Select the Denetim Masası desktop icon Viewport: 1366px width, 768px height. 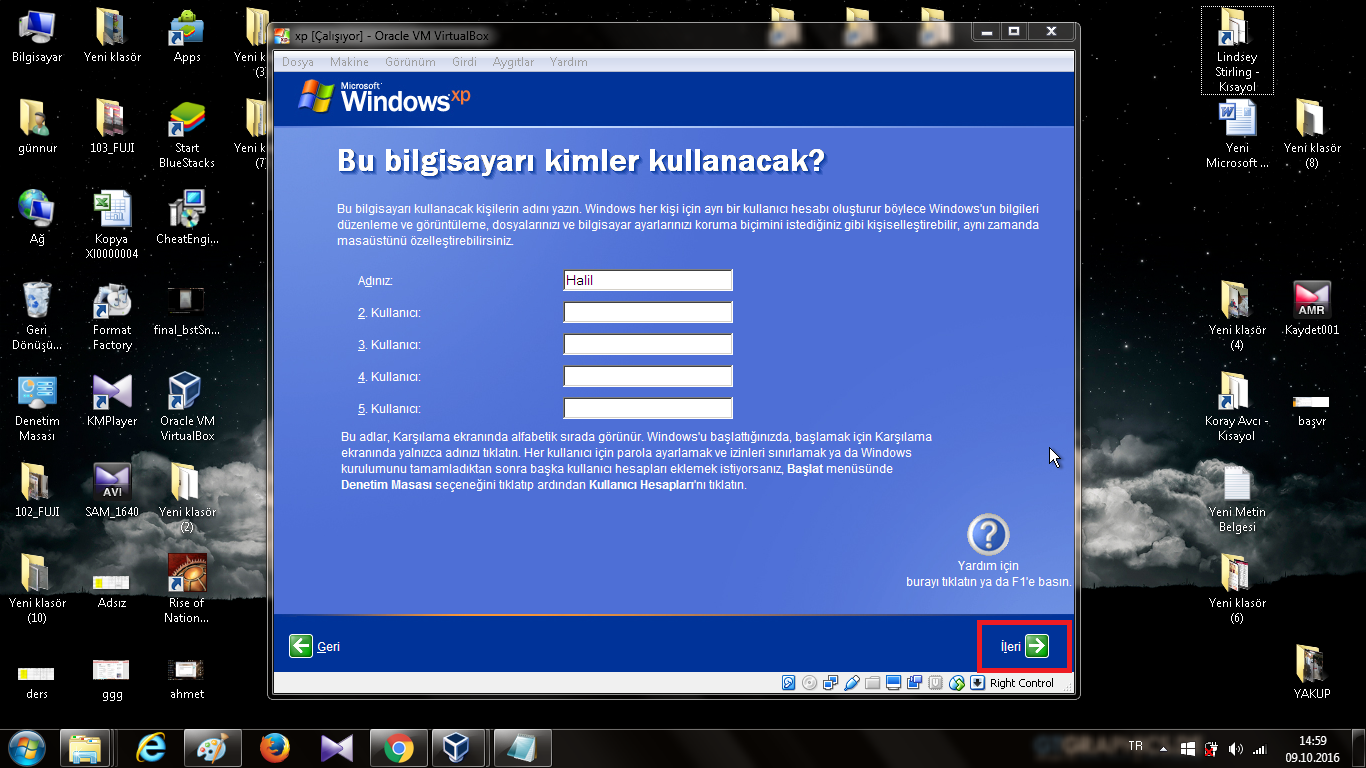coord(37,407)
